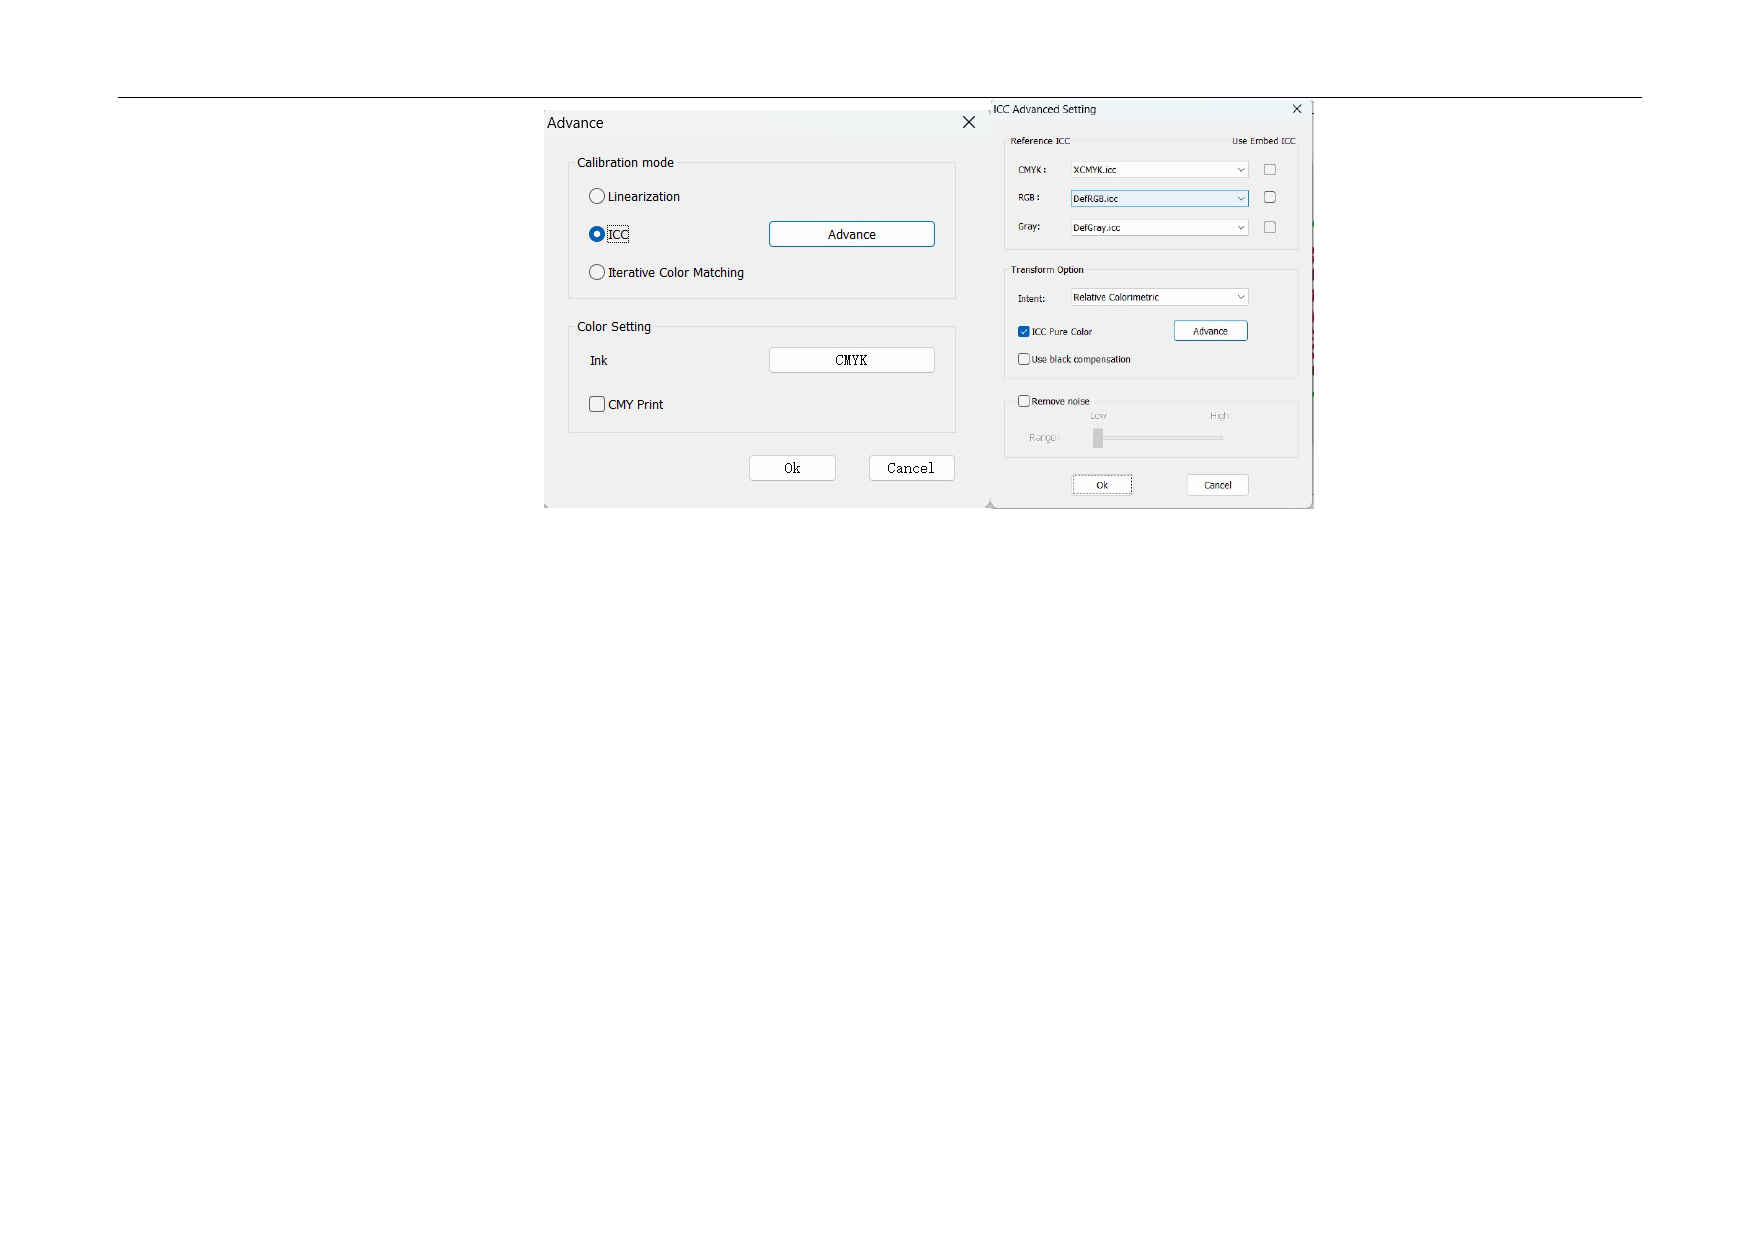Uncheck the ICC Pure Color checkbox
Image resolution: width=1754 pixels, height=1240 pixels.
tap(1024, 331)
